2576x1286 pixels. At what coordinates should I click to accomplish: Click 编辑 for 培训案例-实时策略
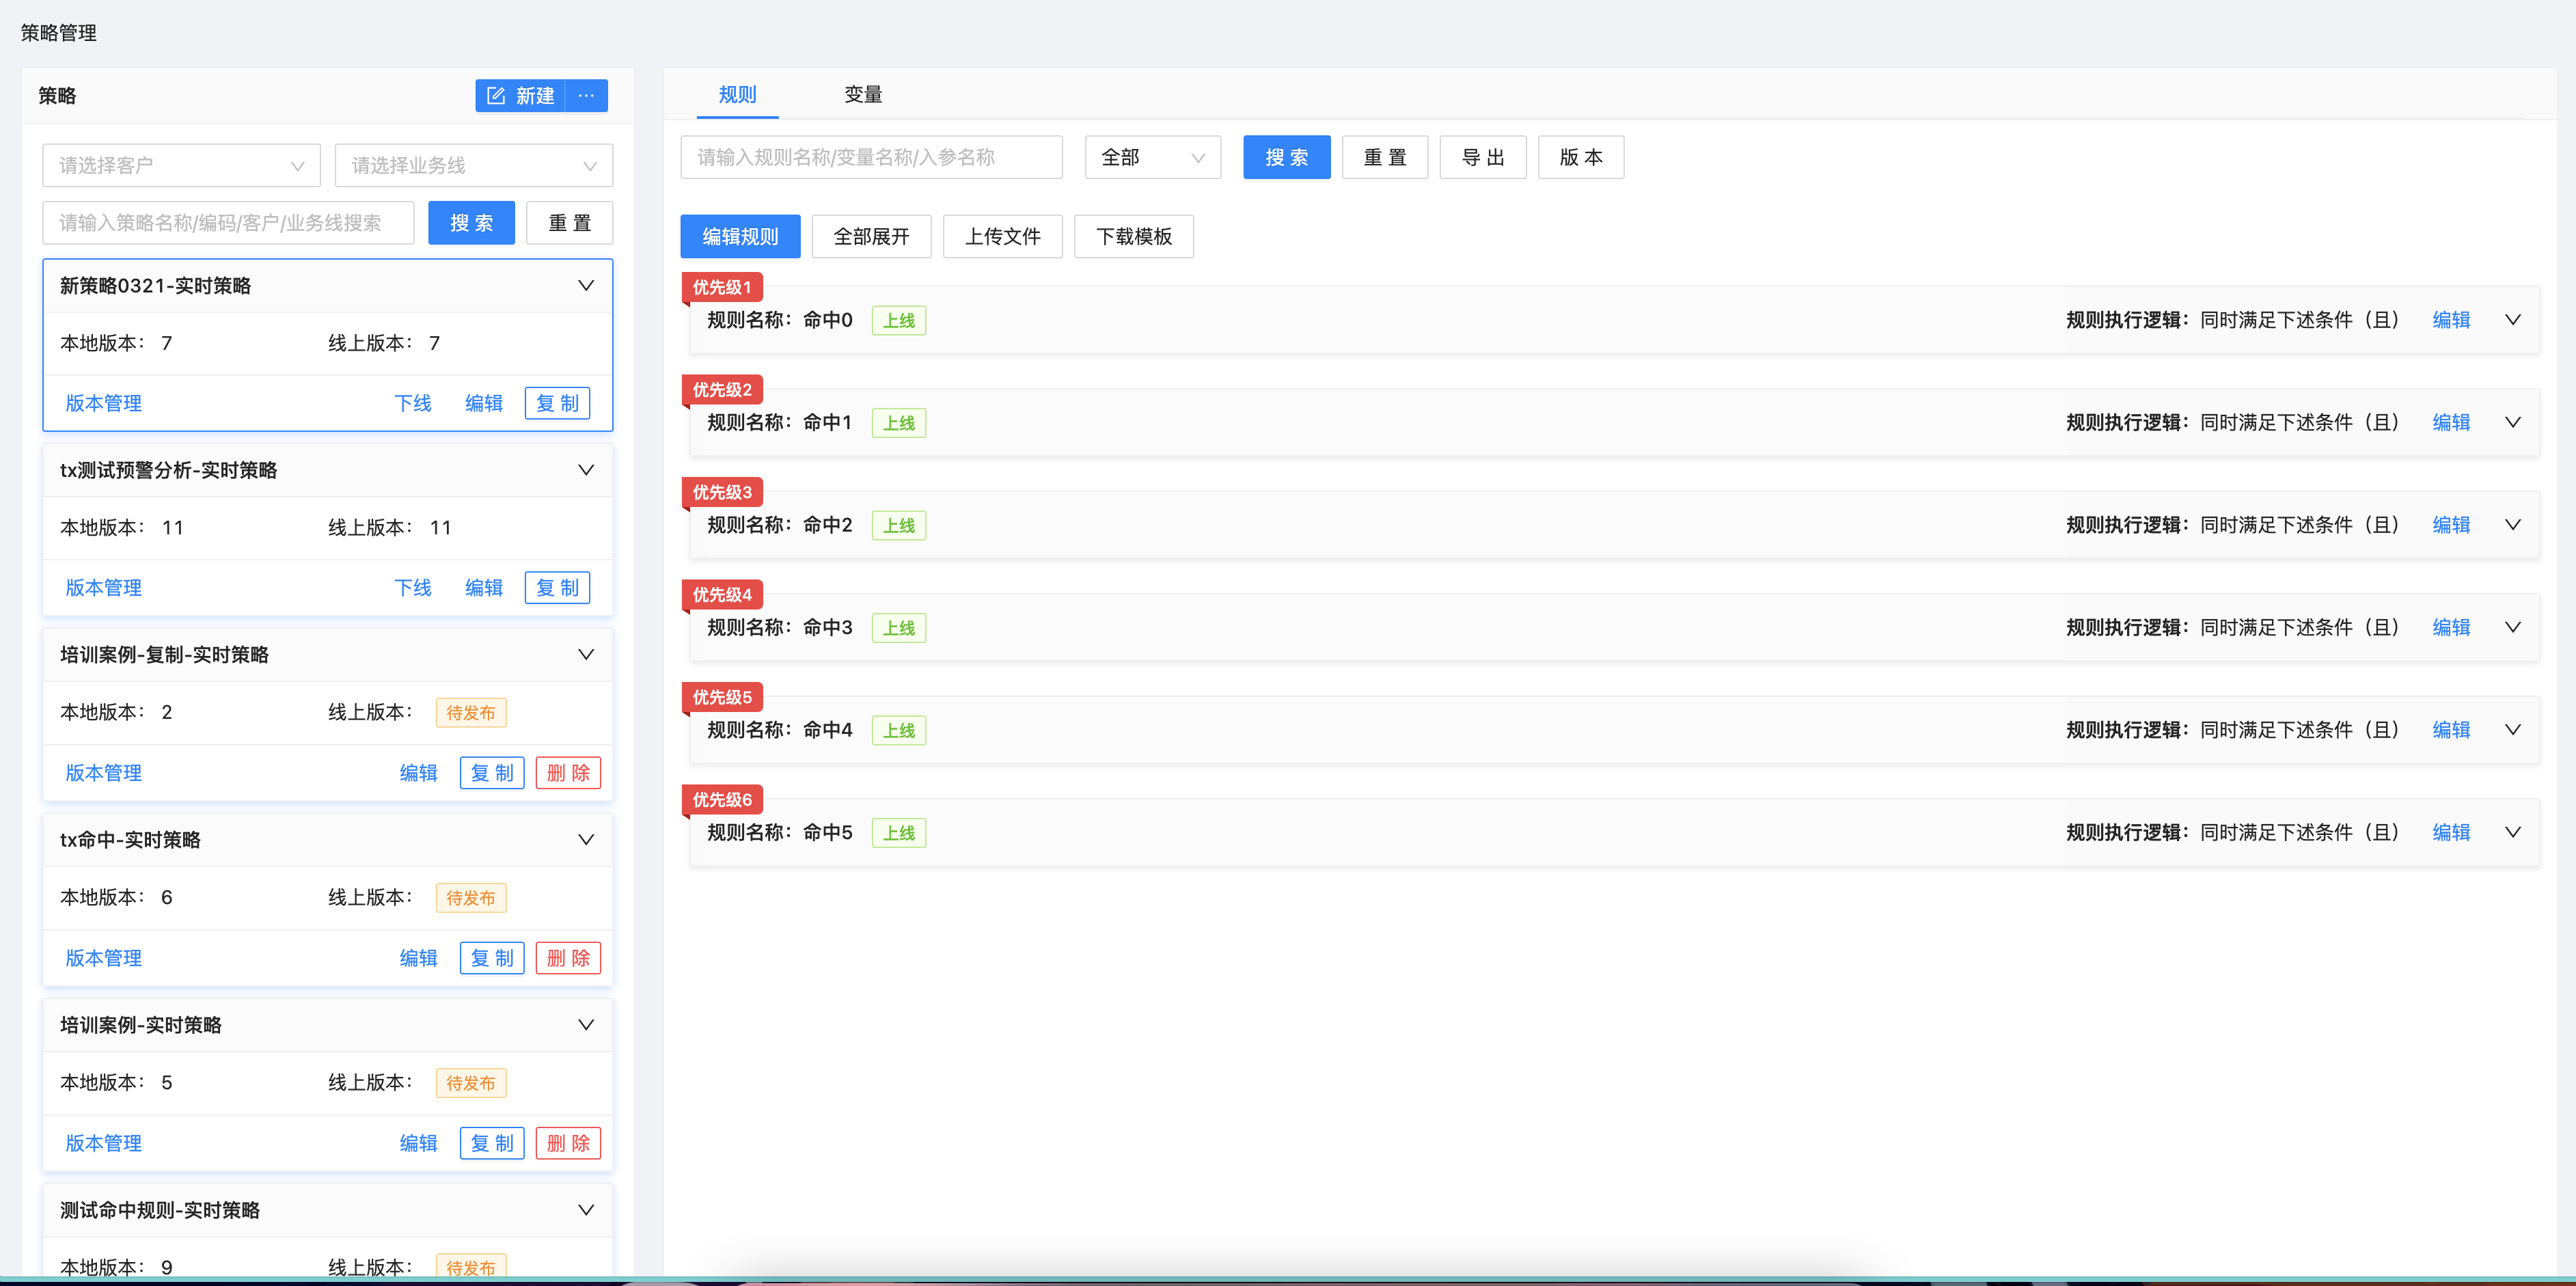coord(418,1143)
